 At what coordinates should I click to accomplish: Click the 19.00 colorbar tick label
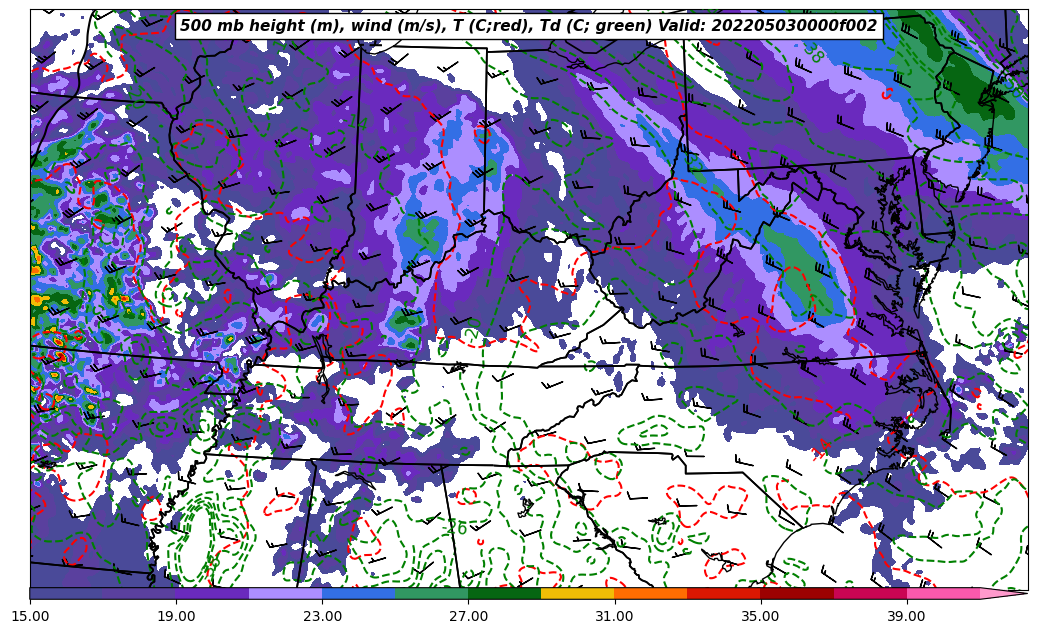point(176,616)
